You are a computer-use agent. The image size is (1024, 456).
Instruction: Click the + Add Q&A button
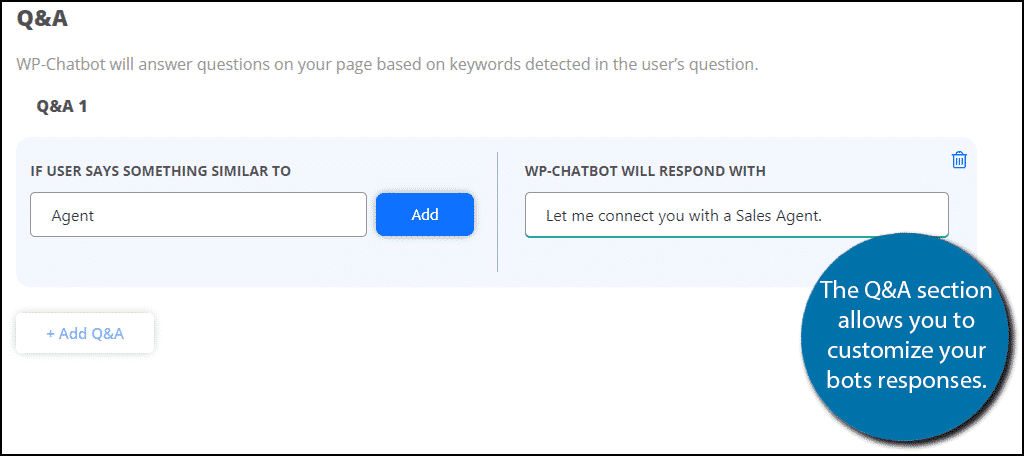click(85, 333)
